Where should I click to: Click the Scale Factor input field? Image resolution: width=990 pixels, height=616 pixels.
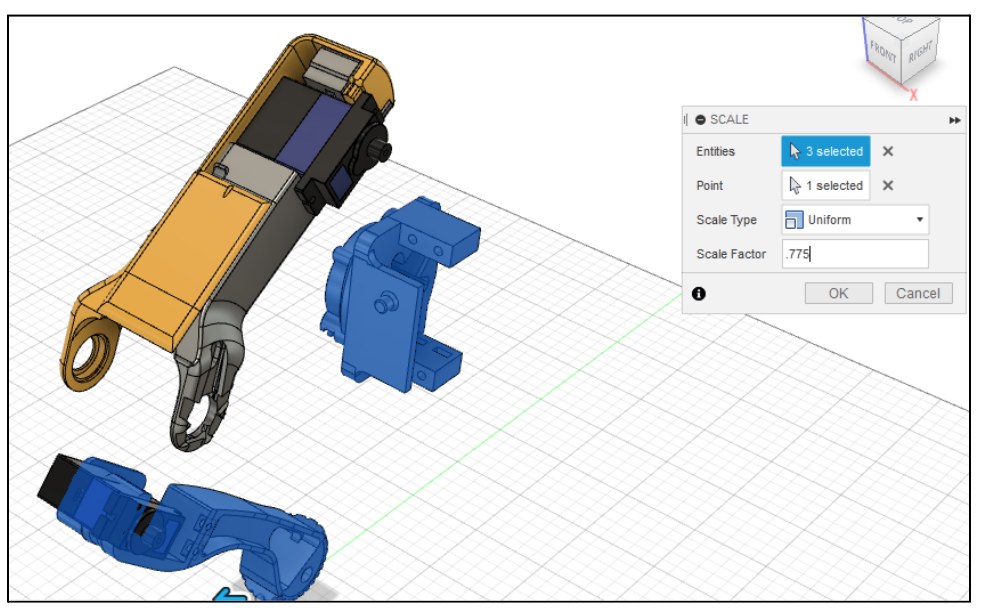pos(855,254)
